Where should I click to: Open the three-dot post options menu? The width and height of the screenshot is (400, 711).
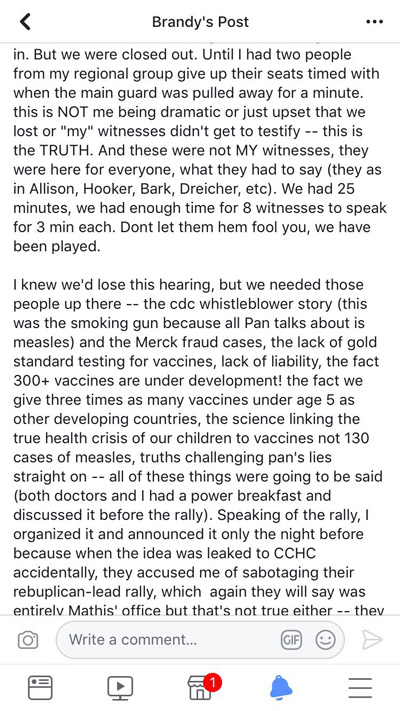click(x=374, y=22)
